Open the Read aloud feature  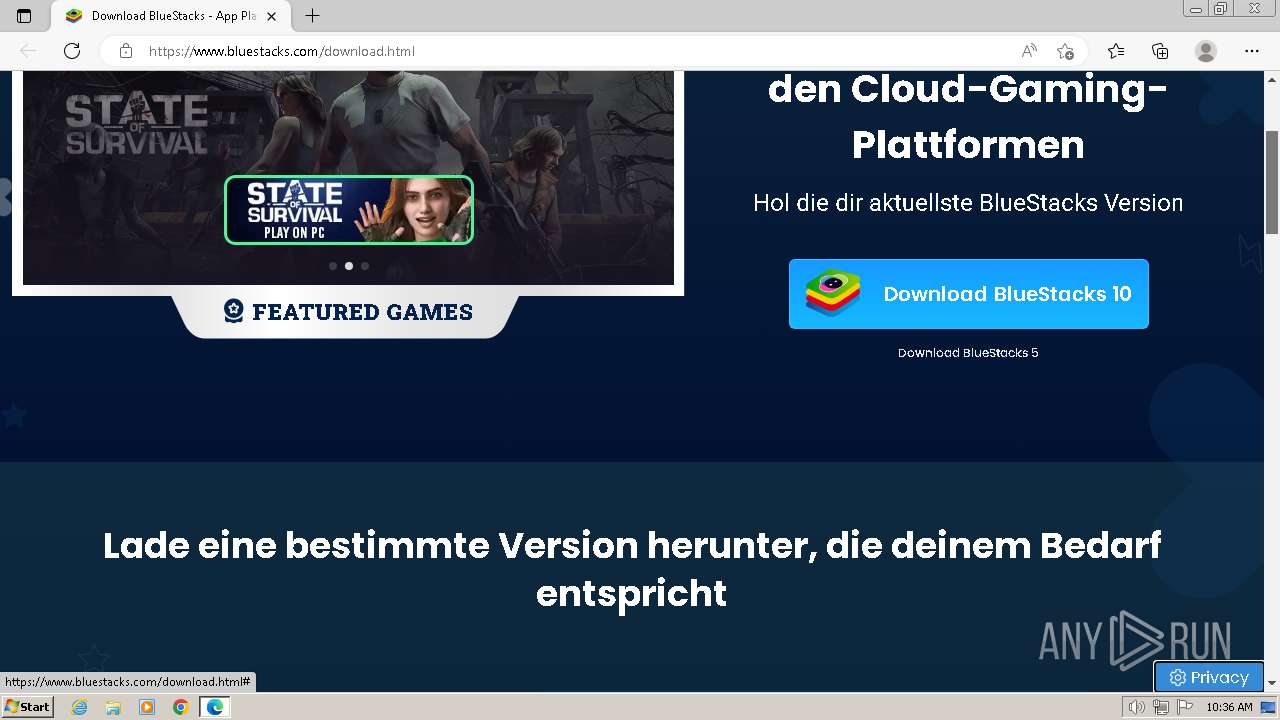pos(1029,51)
